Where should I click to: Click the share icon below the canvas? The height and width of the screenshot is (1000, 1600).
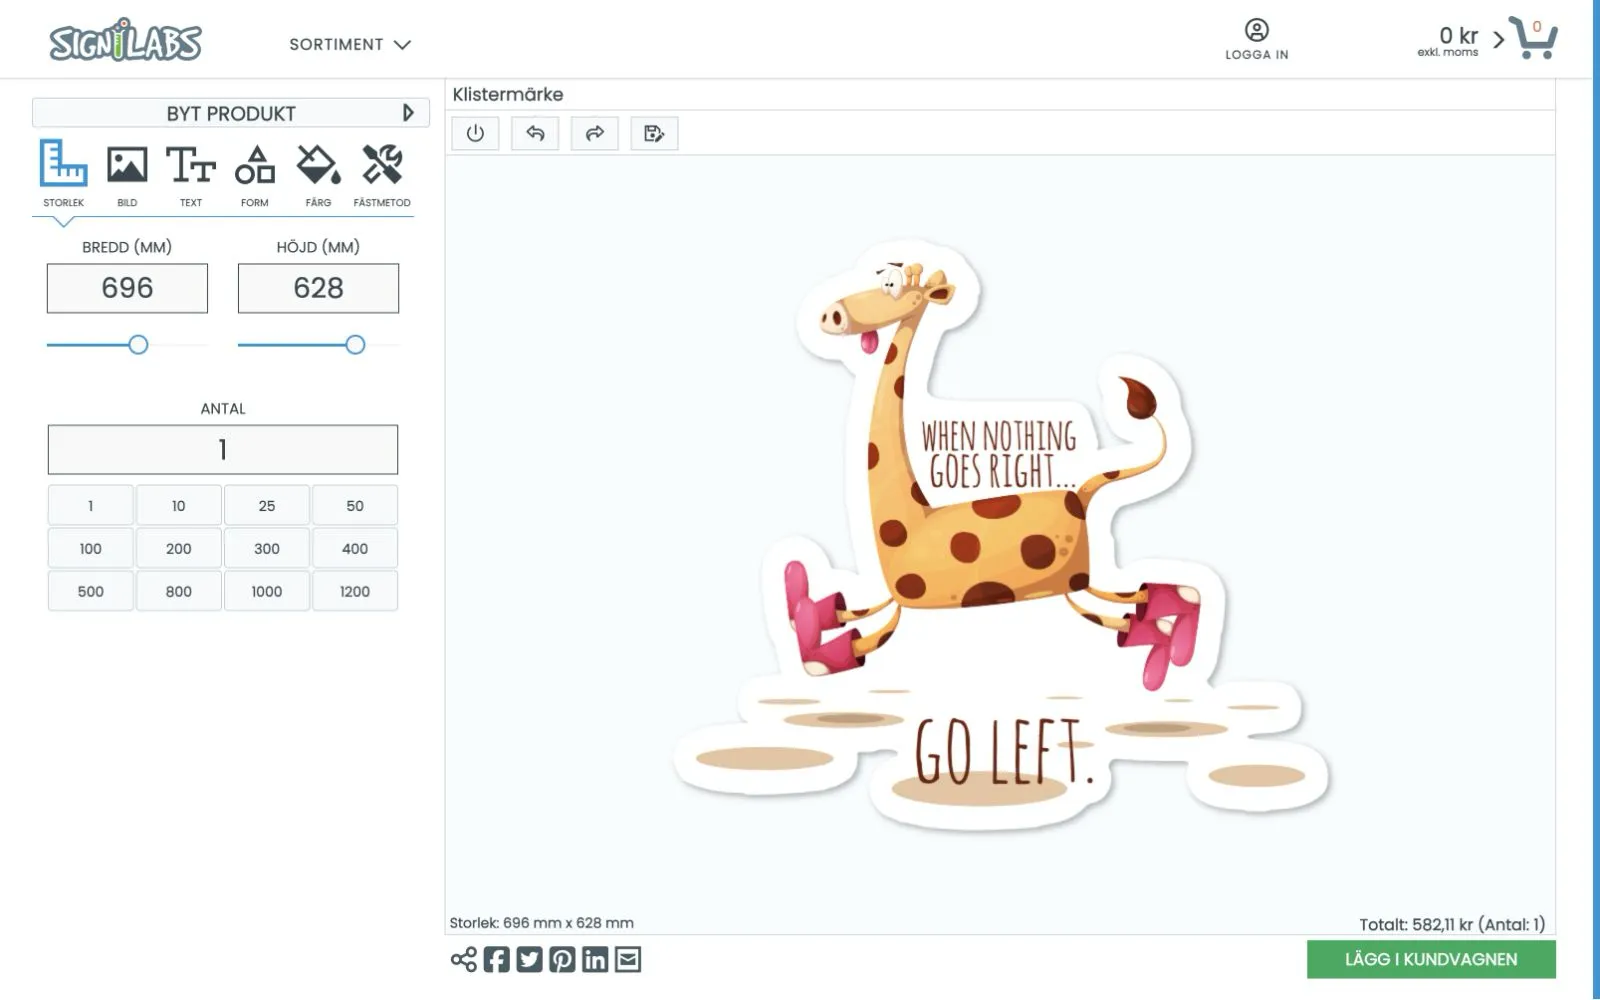pos(464,960)
